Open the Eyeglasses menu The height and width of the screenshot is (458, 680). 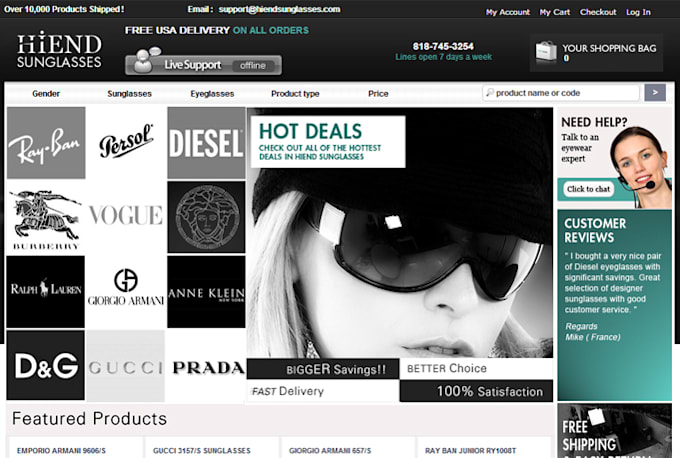[212, 94]
